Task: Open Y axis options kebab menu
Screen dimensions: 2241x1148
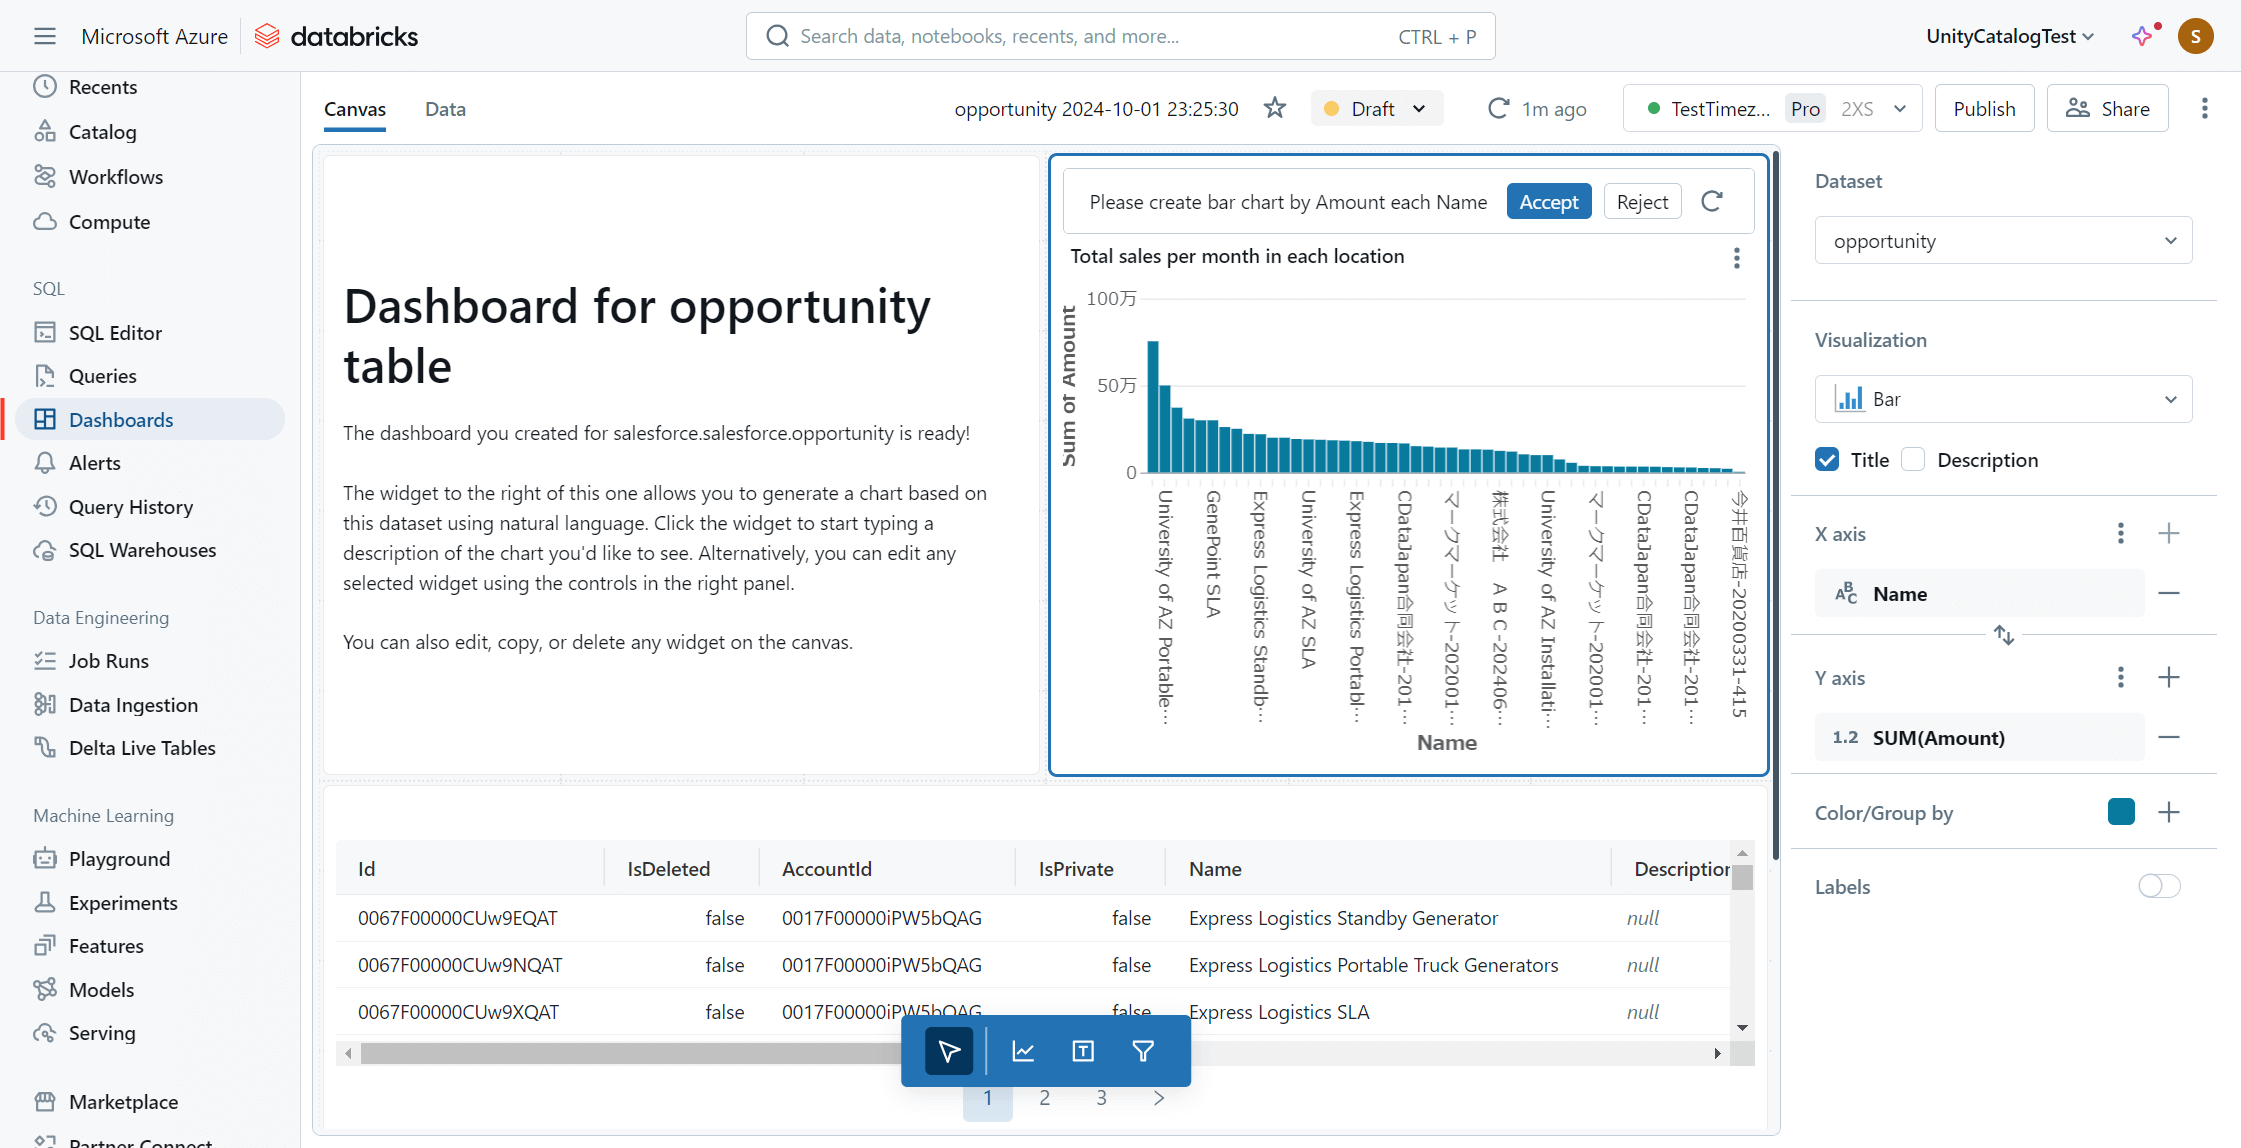Action: (2121, 677)
